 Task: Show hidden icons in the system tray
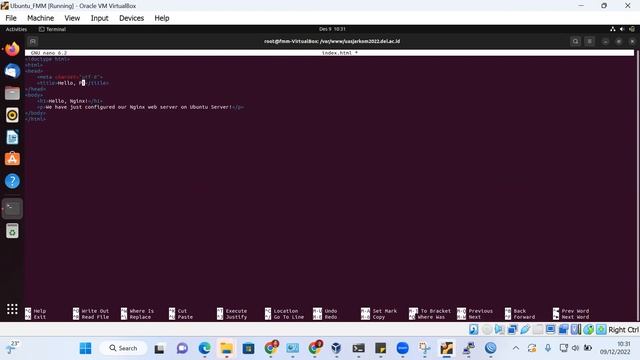[516, 348]
